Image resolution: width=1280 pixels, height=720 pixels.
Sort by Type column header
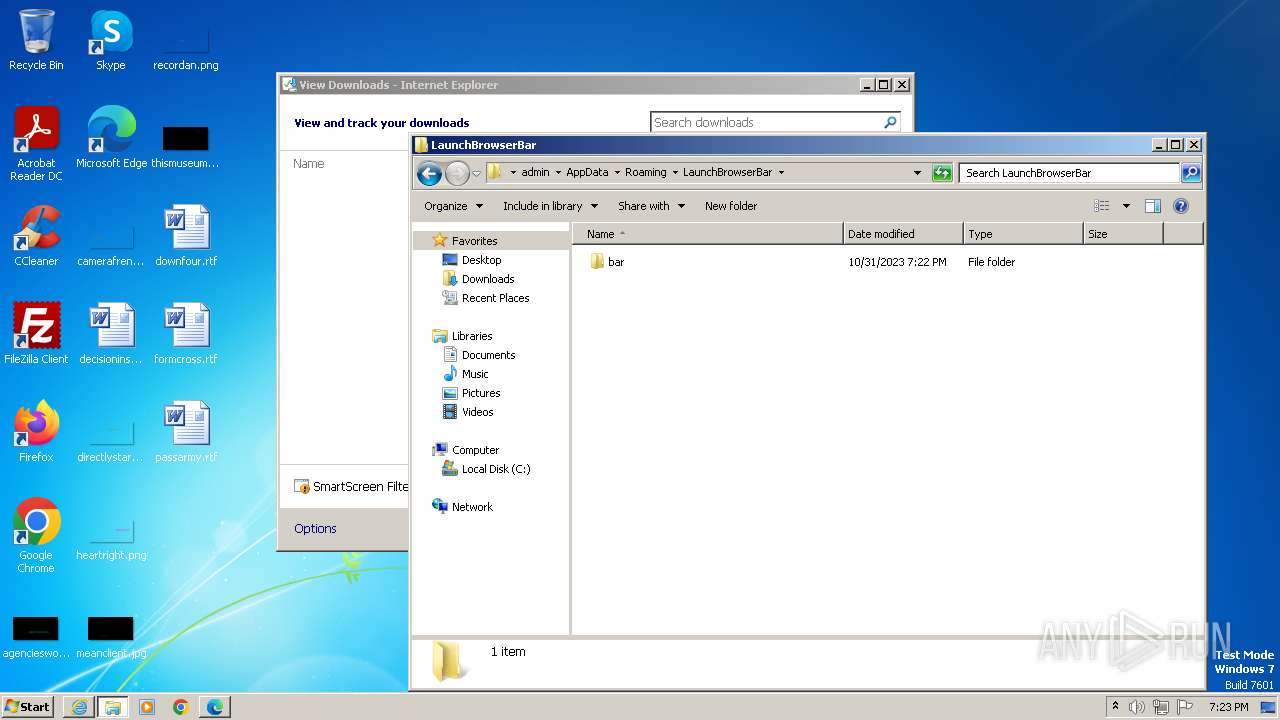coord(1023,234)
